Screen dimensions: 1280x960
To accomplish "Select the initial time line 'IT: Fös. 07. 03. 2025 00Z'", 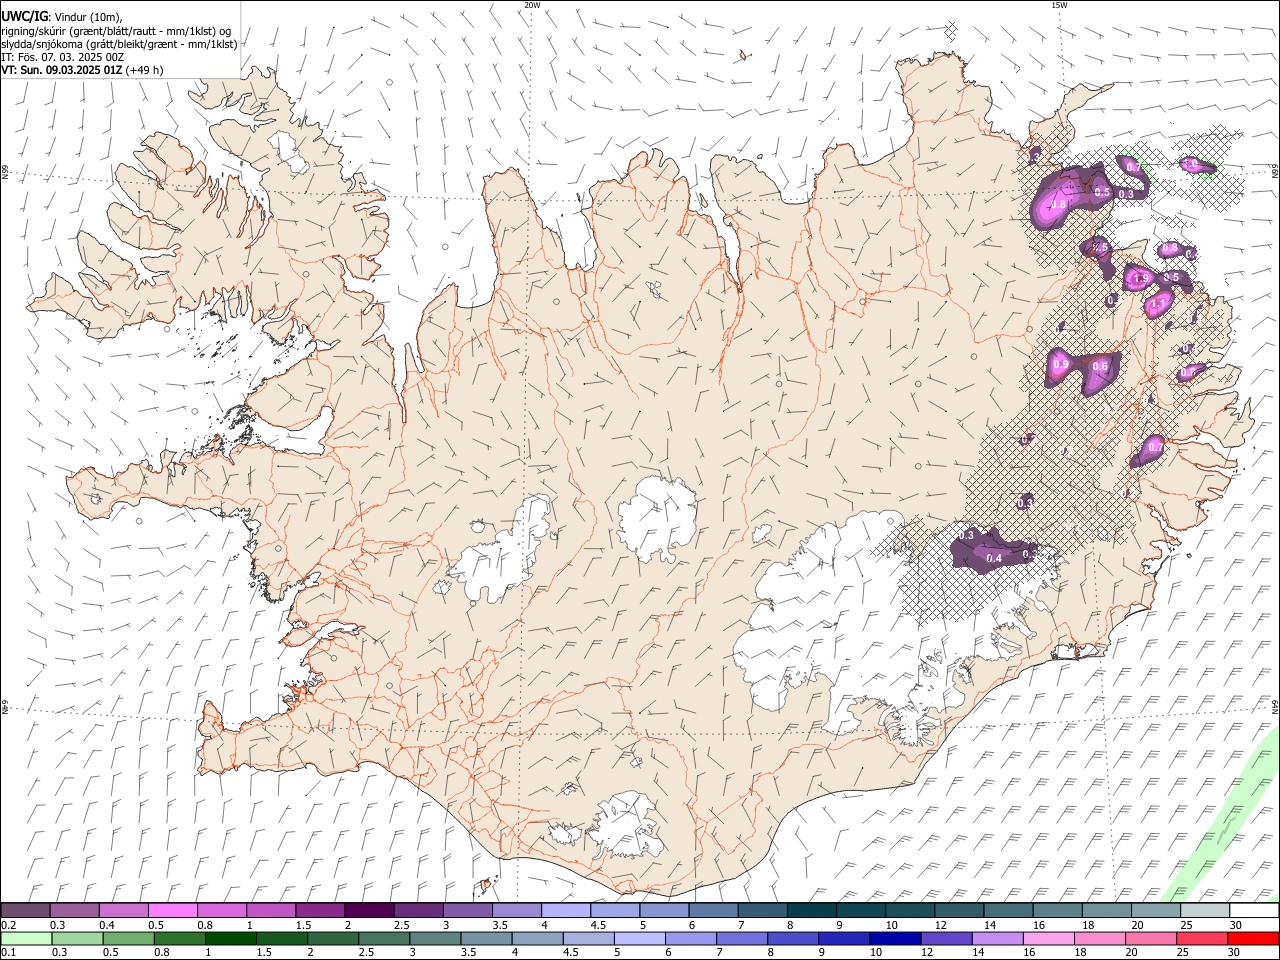I will pos(62,57).
